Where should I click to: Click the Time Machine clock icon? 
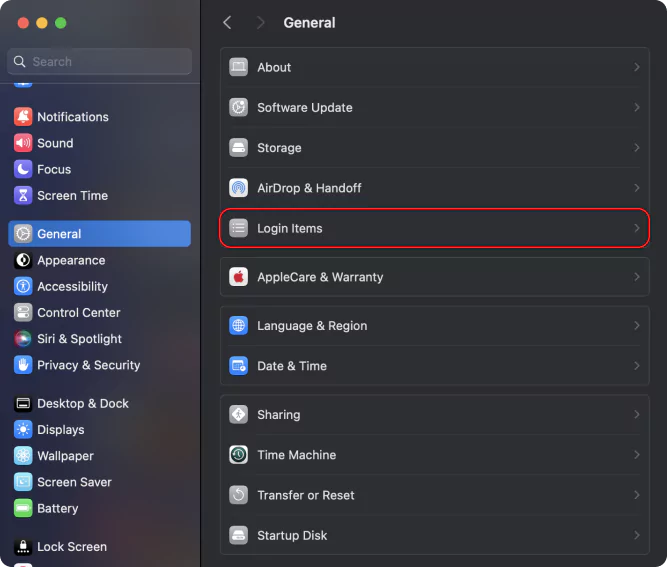(x=238, y=455)
